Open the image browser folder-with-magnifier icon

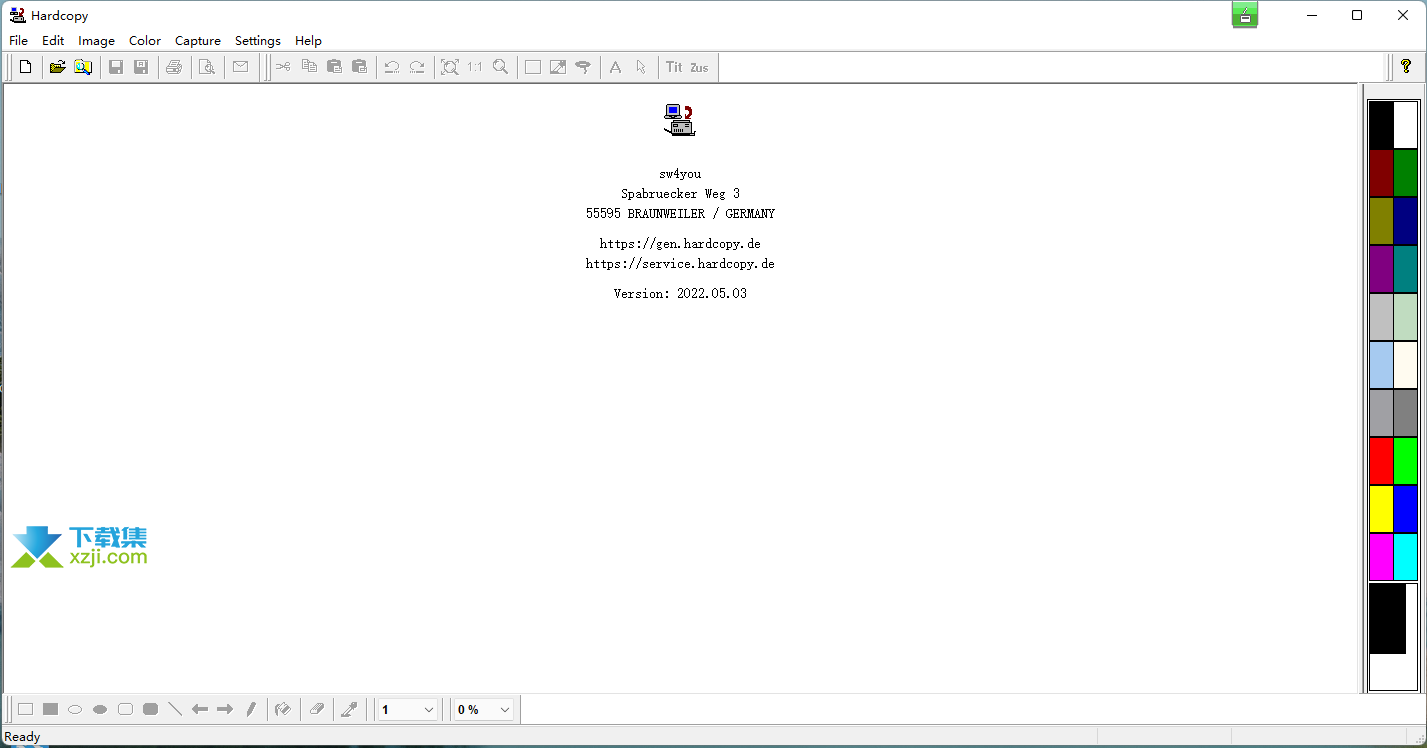[83, 67]
